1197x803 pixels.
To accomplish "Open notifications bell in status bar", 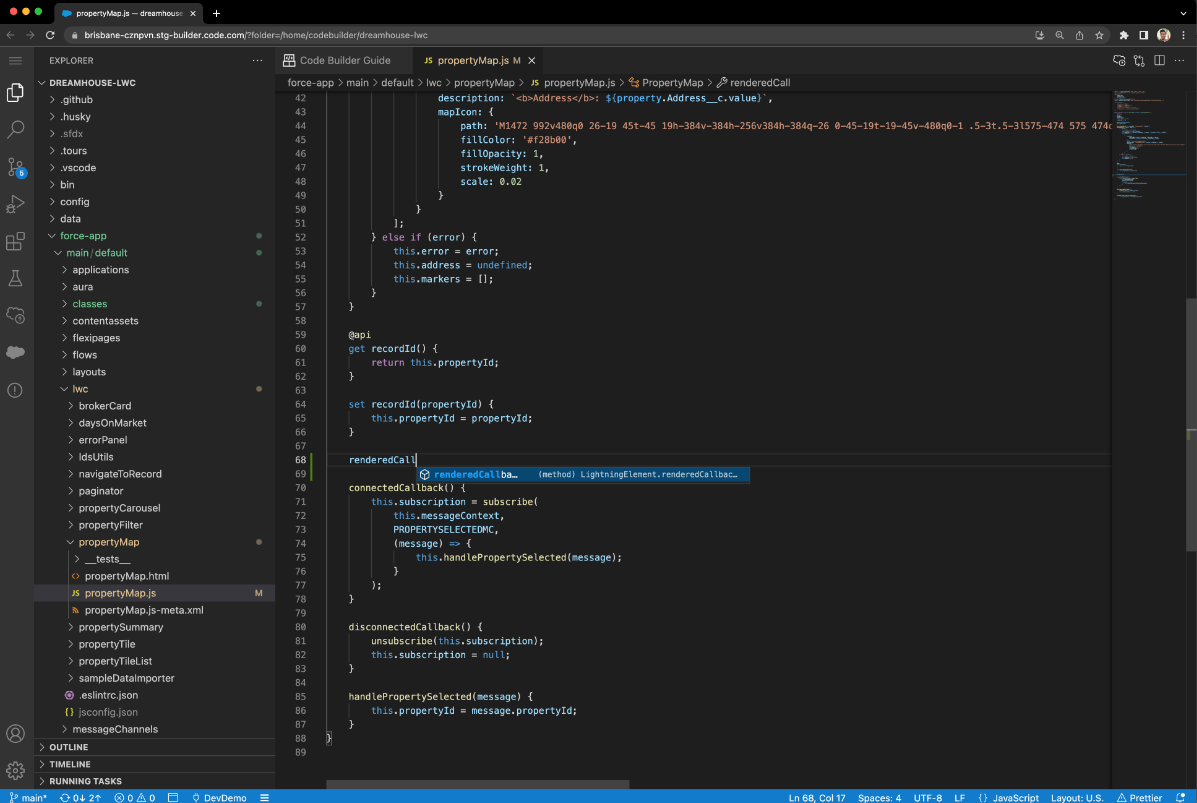I will pos(1180,798).
